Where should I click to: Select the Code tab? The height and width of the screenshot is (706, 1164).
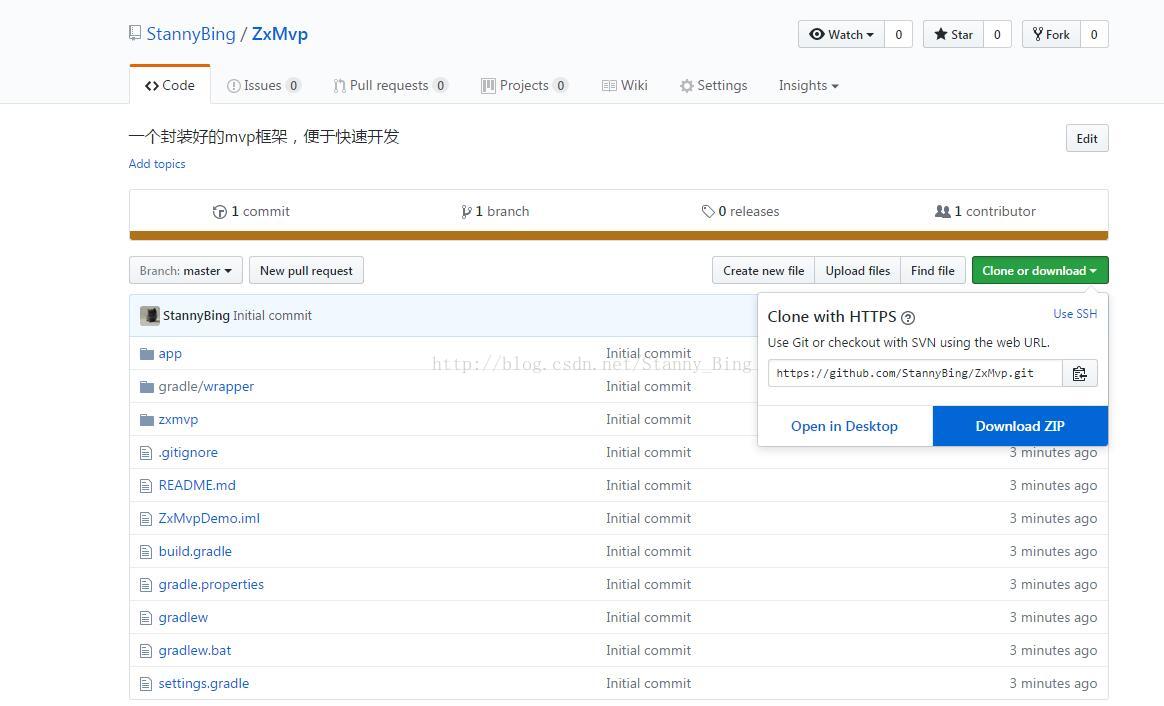170,85
